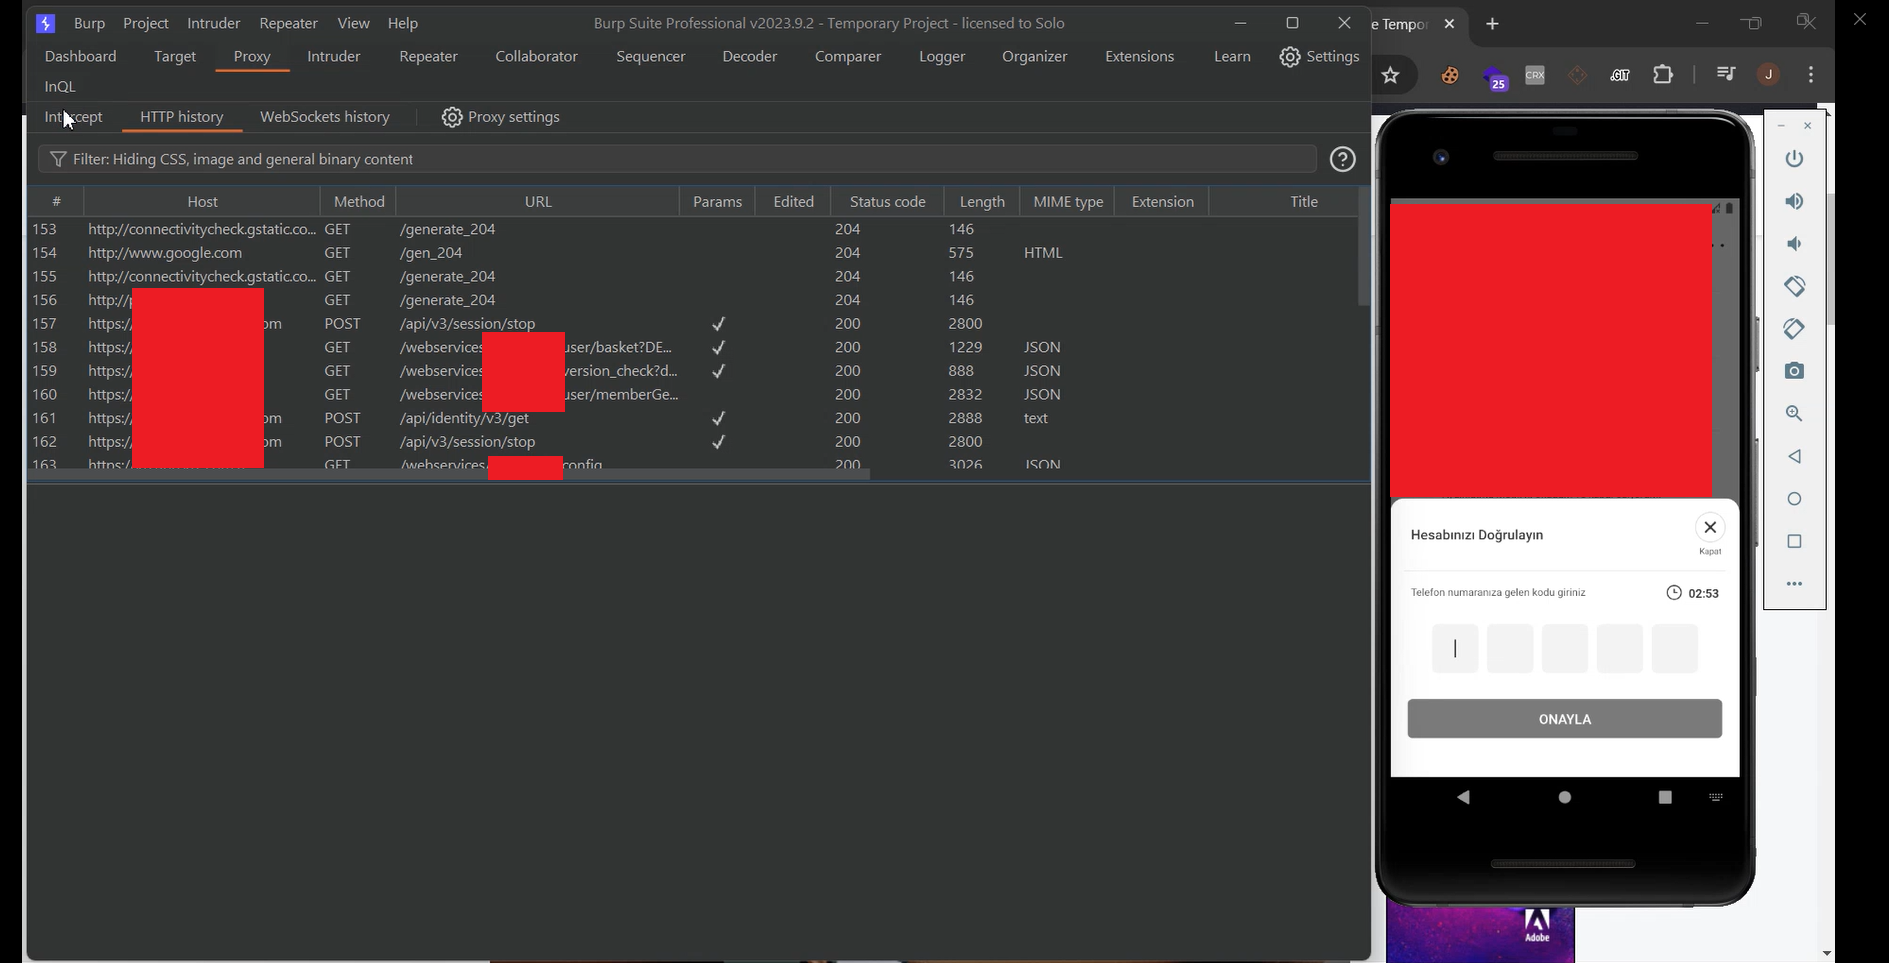
Task: Bookmark page with the star icon
Action: pyautogui.click(x=1390, y=75)
